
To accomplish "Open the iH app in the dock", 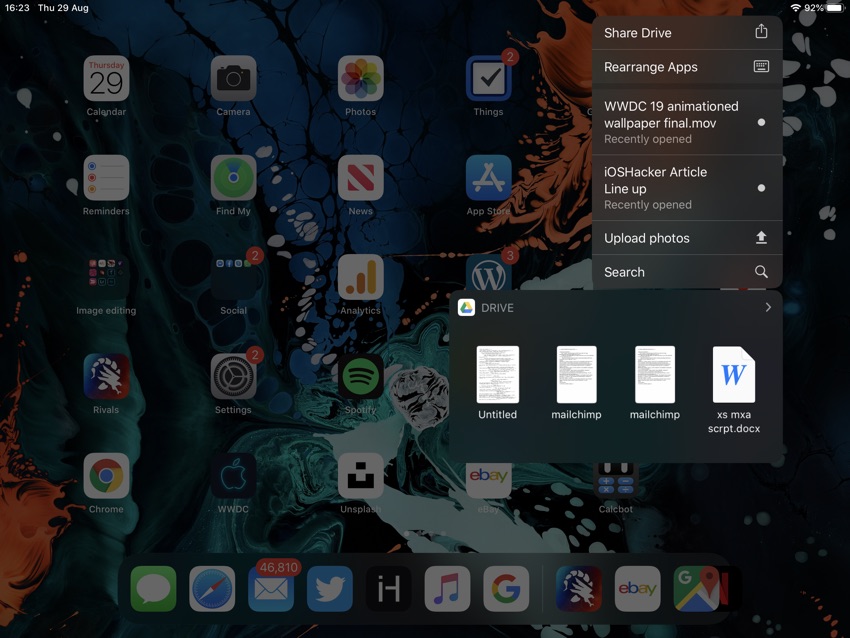I will [389, 589].
